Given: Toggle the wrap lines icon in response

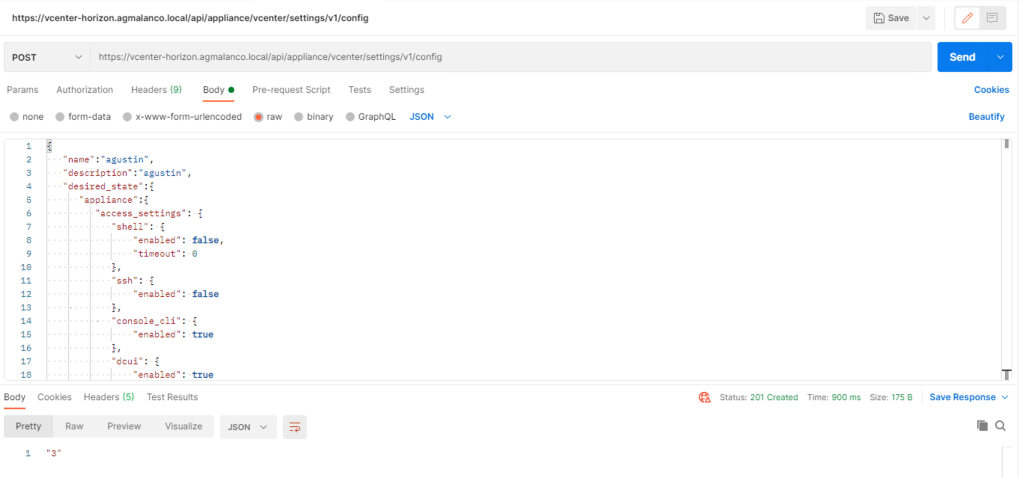Looking at the screenshot, I should click(295, 426).
